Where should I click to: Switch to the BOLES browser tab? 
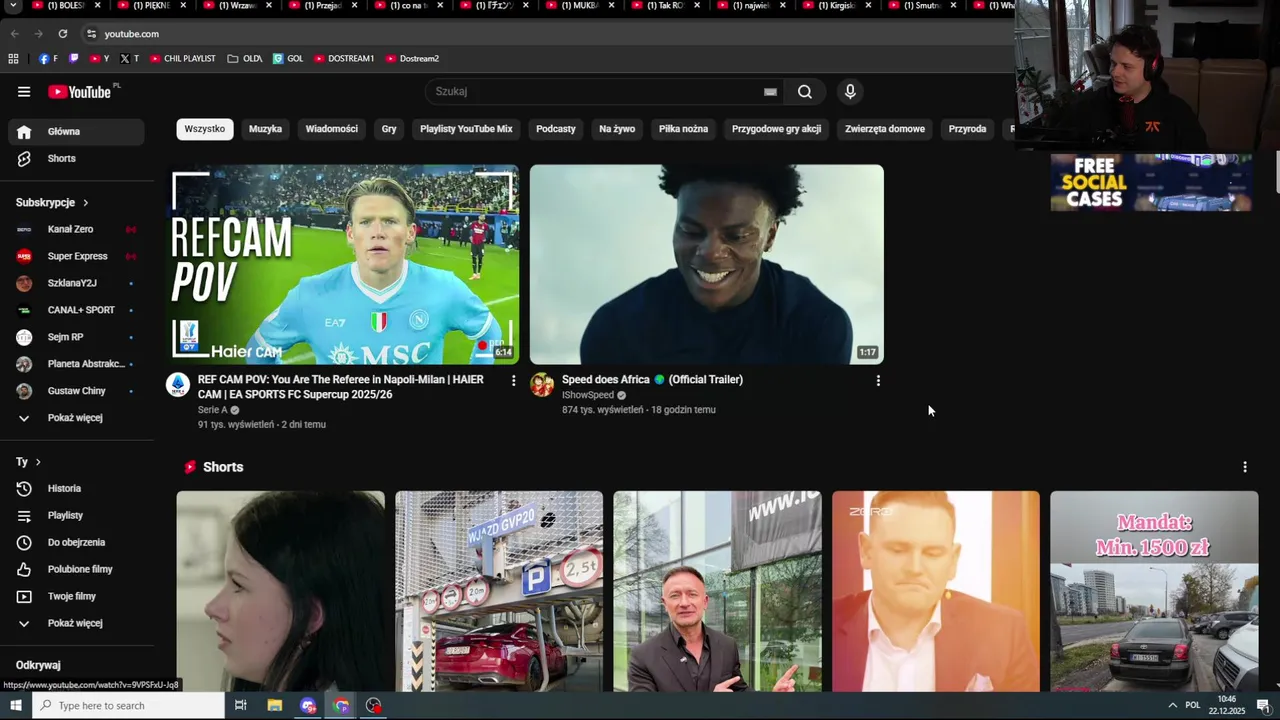click(x=65, y=6)
